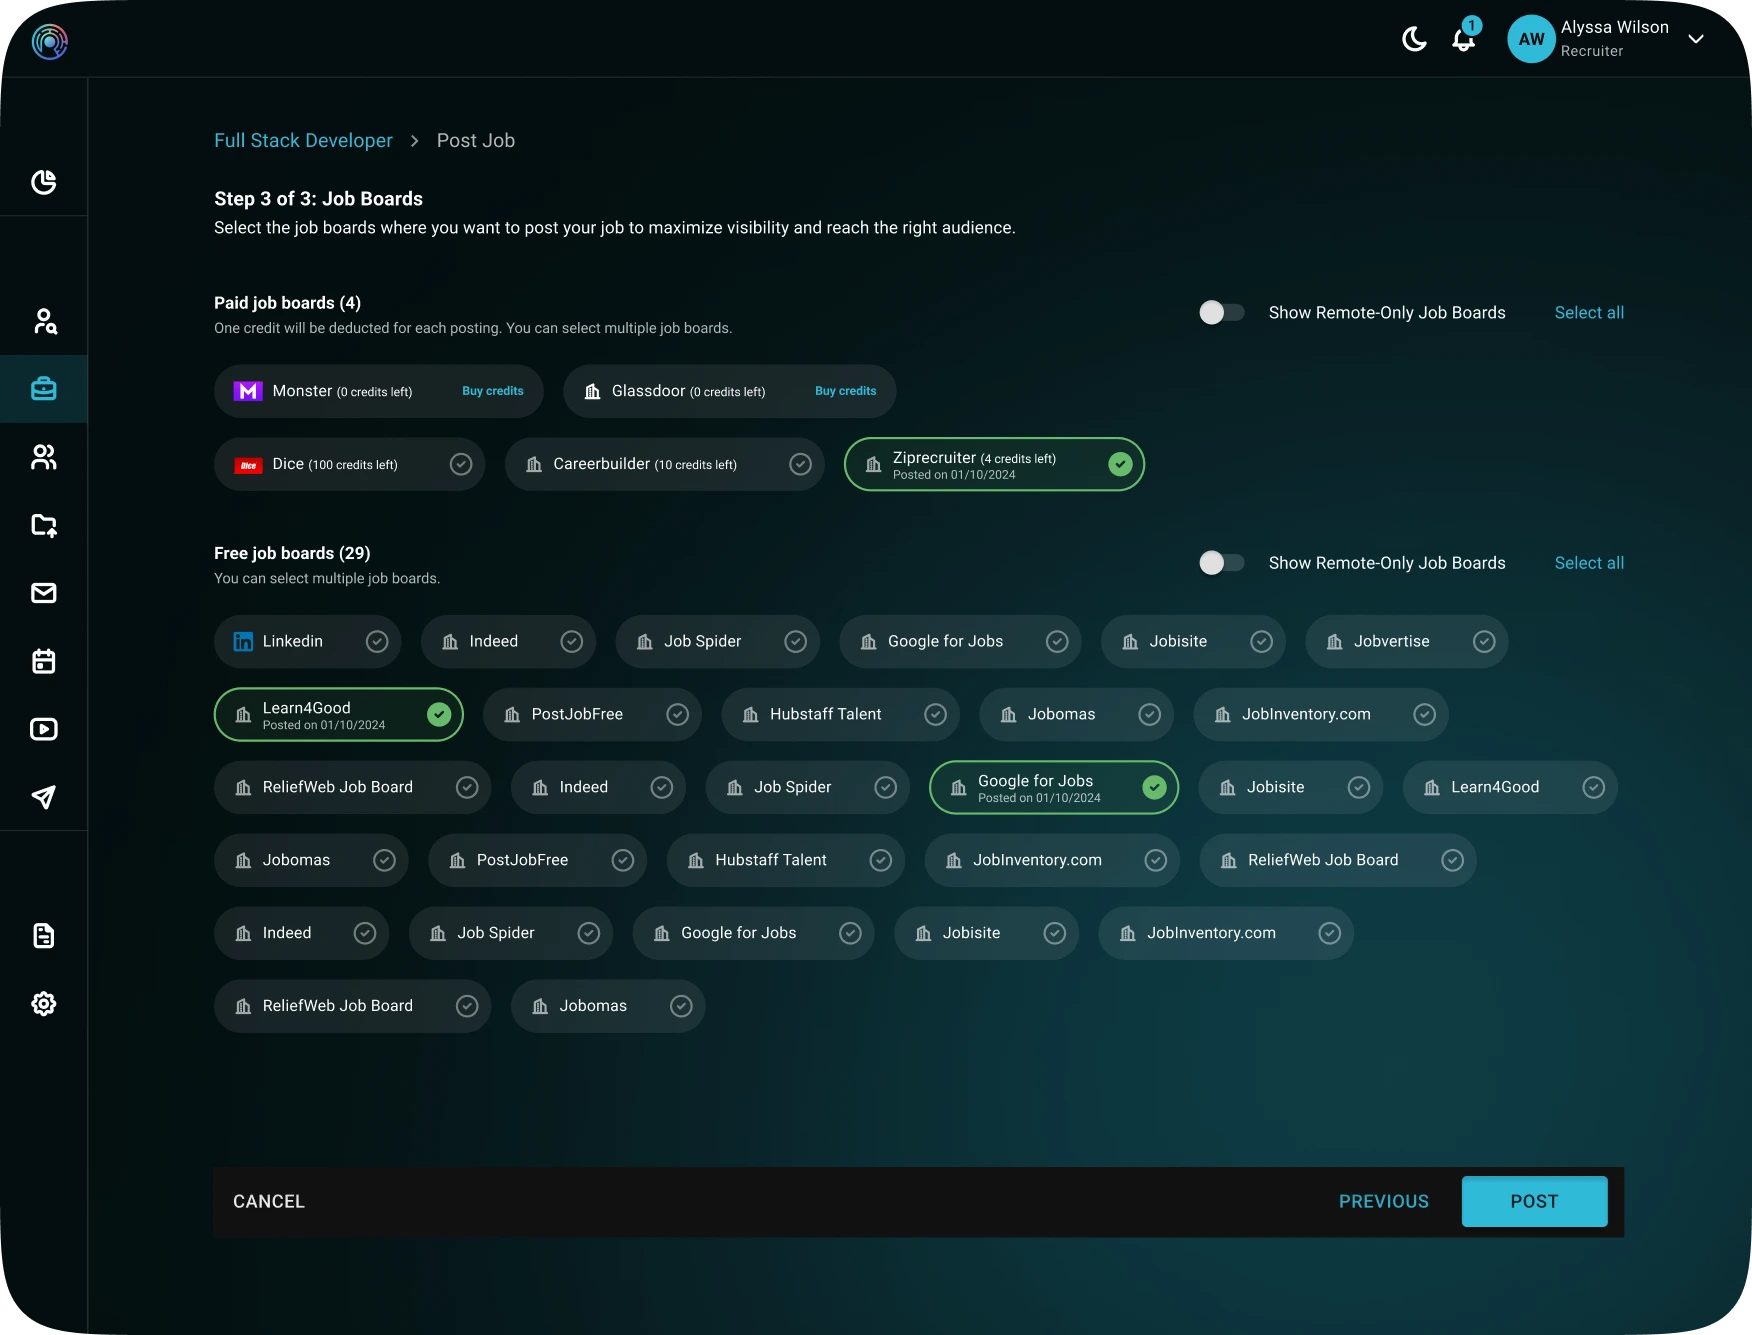Buy credits for Monster job board
Image resolution: width=1752 pixels, height=1335 pixels.
[x=492, y=391]
